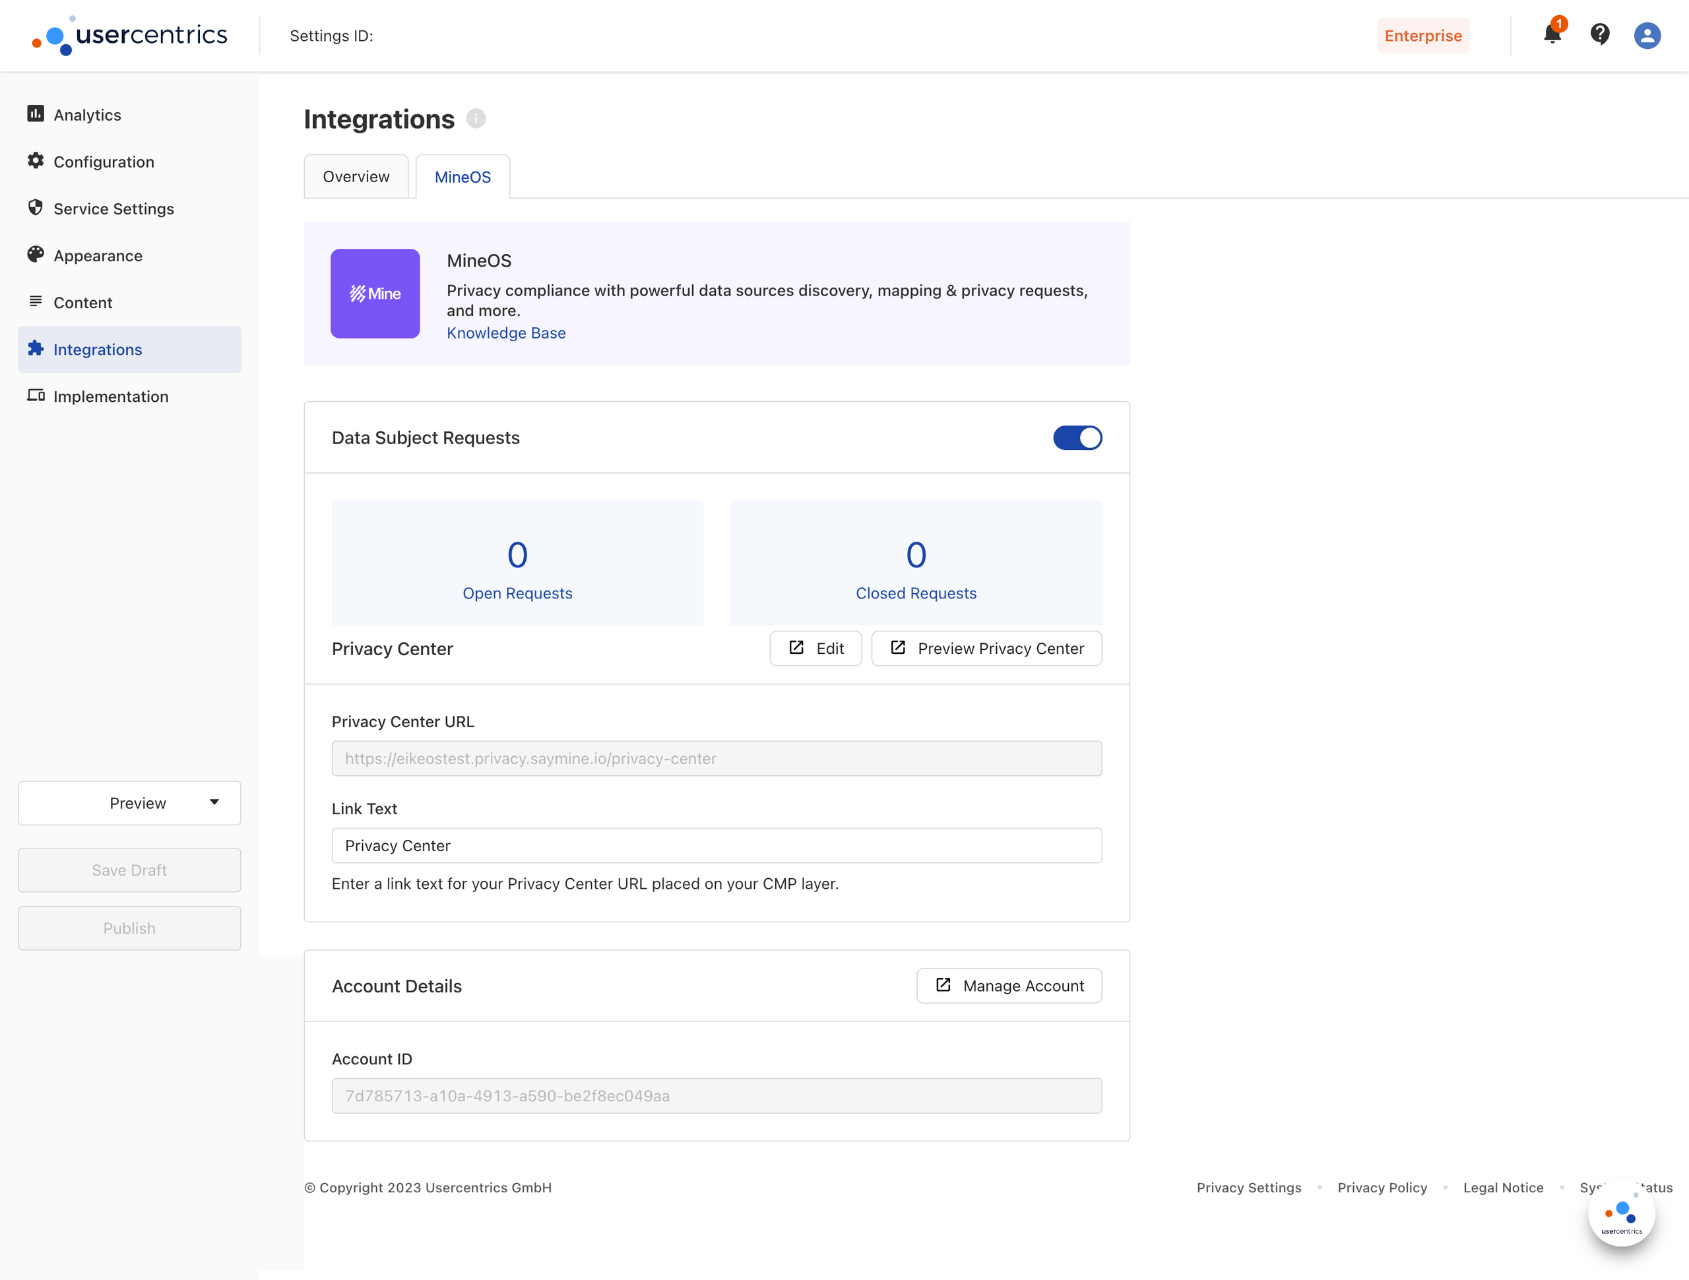Click the Enterprise plan badge
1689x1280 pixels.
click(x=1423, y=36)
